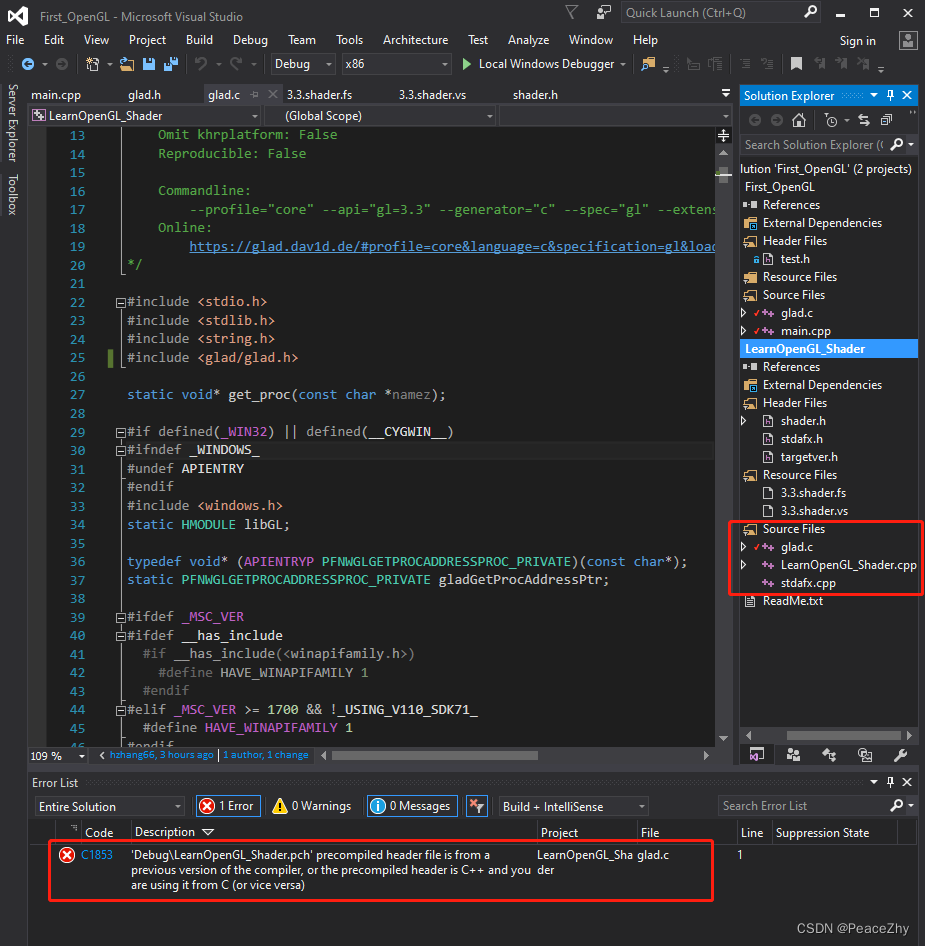Click the Home icon in Solution Explorer
925x946 pixels.
(x=799, y=120)
